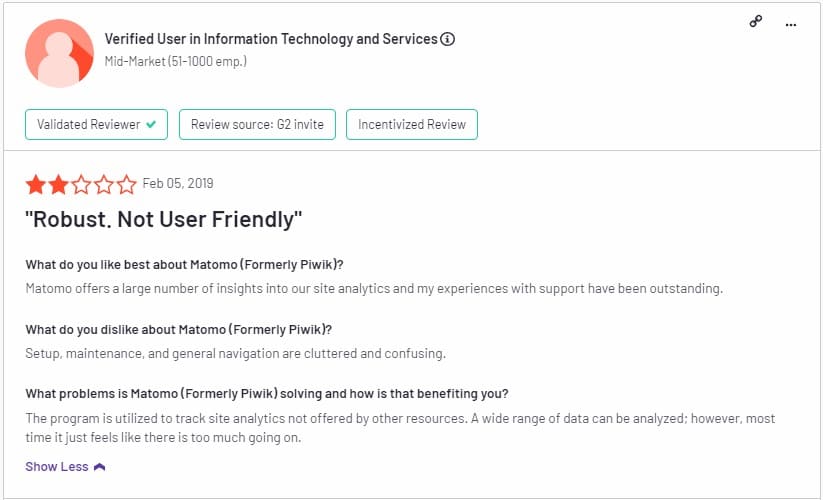
Task: Click the Feb 05, 2019 review date
Action: click(178, 183)
